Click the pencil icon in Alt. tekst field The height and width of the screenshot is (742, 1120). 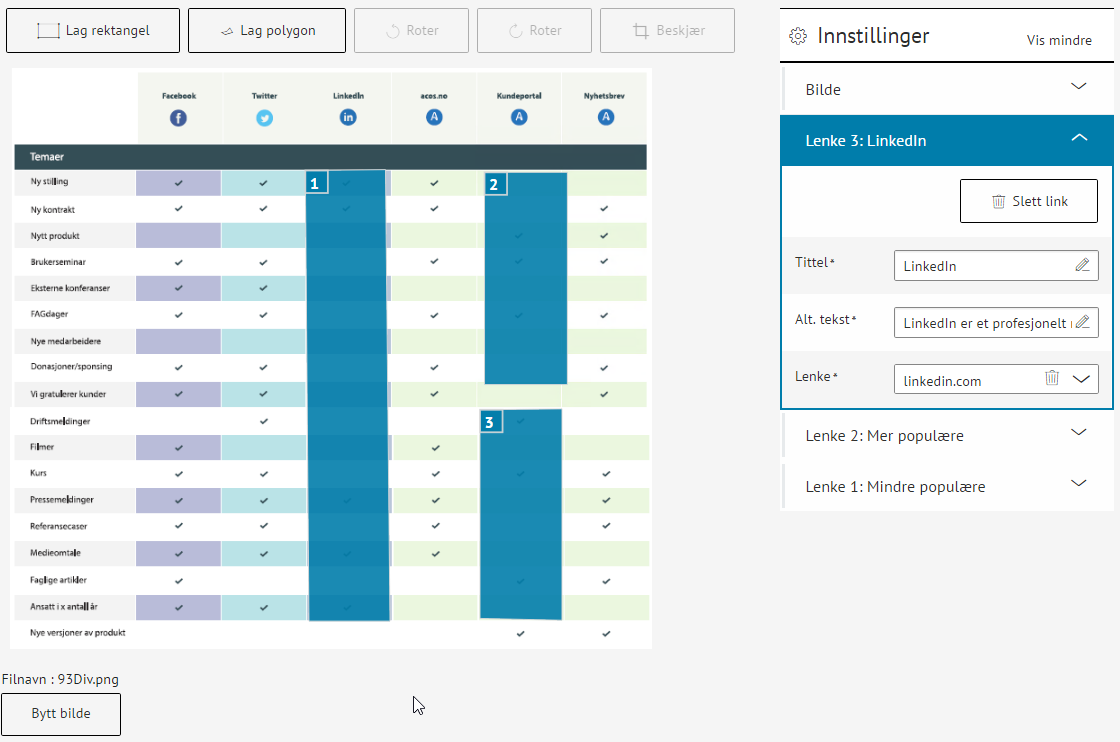[x=1082, y=323]
